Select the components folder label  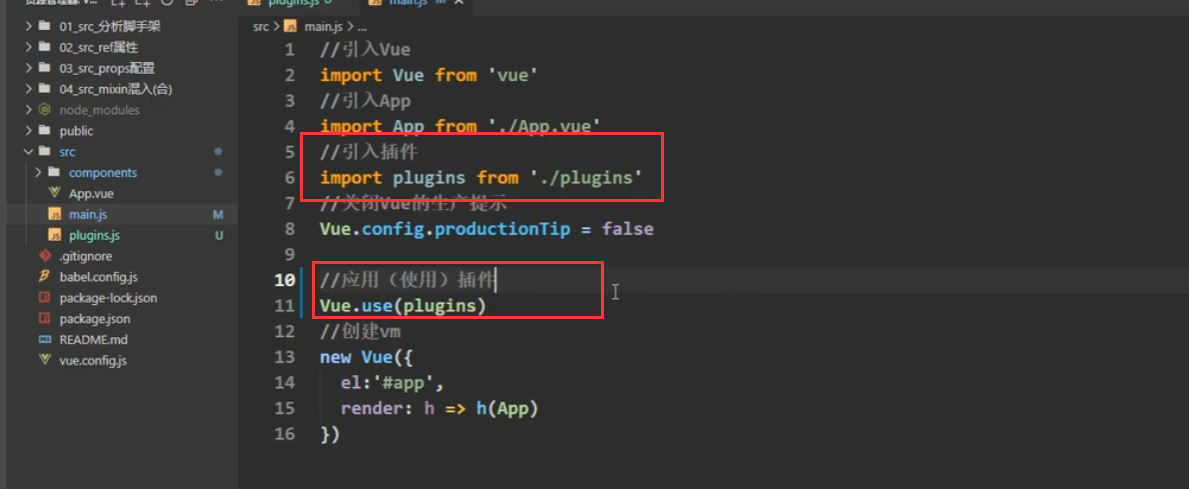tap(103, 173)
